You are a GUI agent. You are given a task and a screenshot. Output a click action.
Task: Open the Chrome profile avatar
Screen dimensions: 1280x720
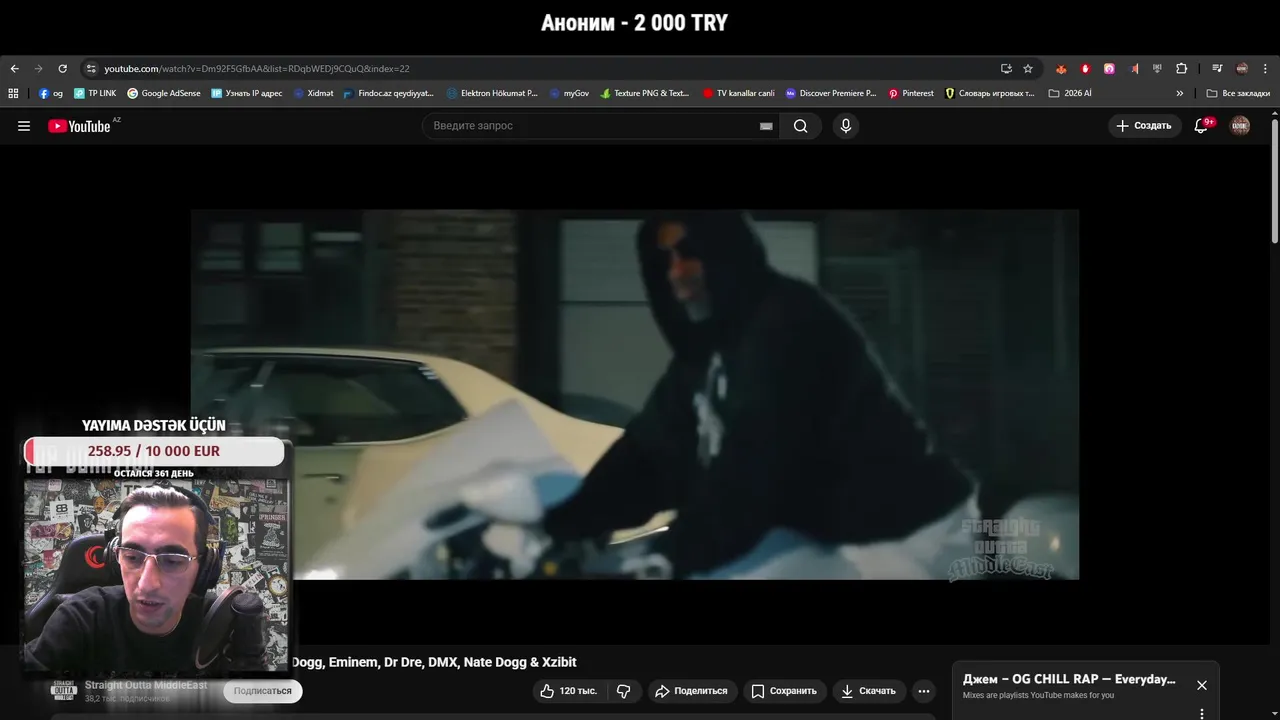(1242, 69)
